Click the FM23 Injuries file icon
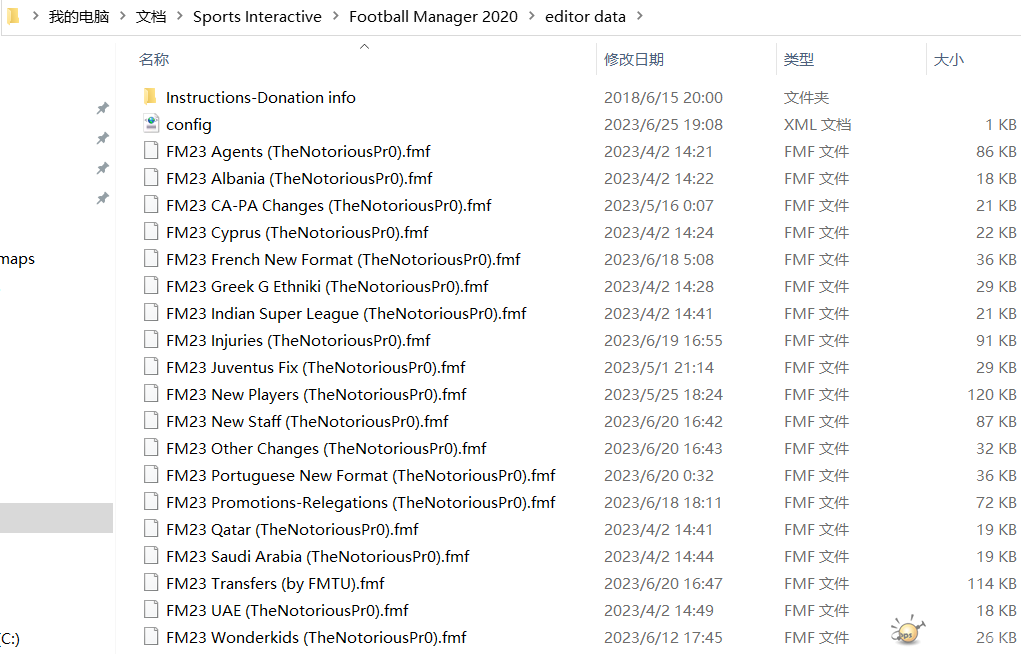 pos(151,340)
